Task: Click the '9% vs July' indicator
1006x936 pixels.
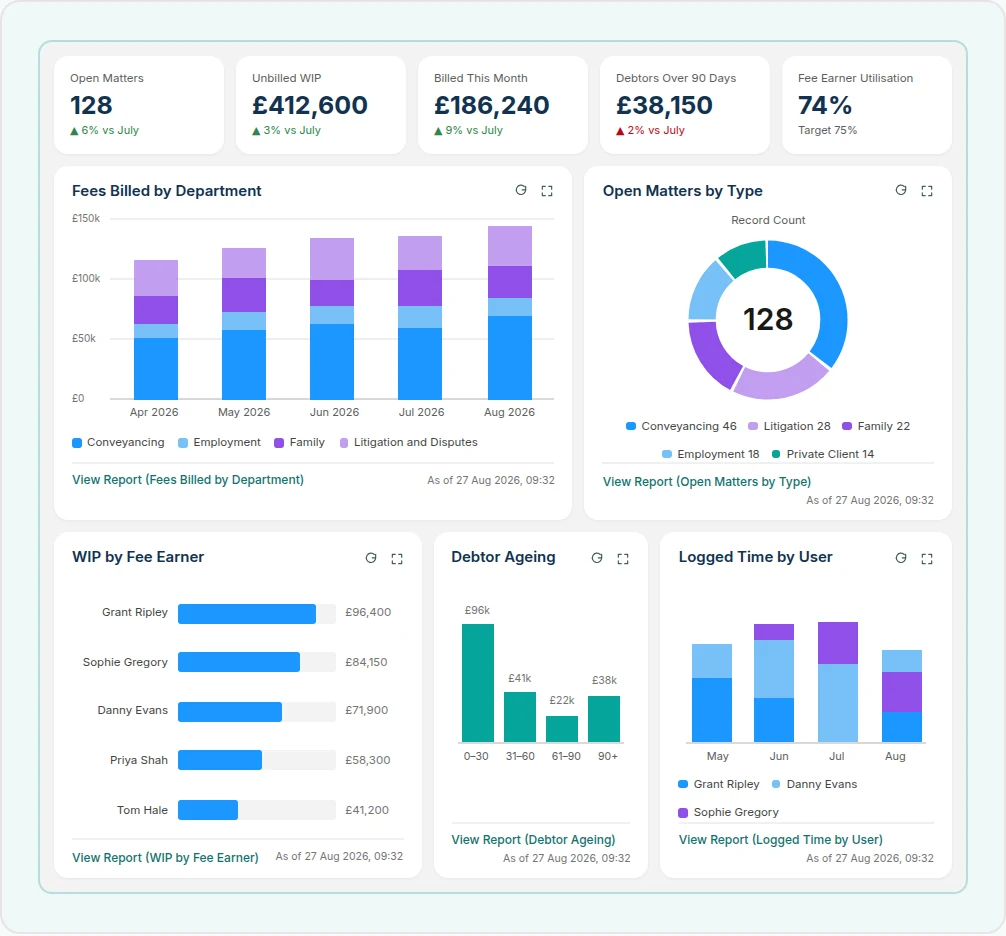Action: tap(468, 130)
